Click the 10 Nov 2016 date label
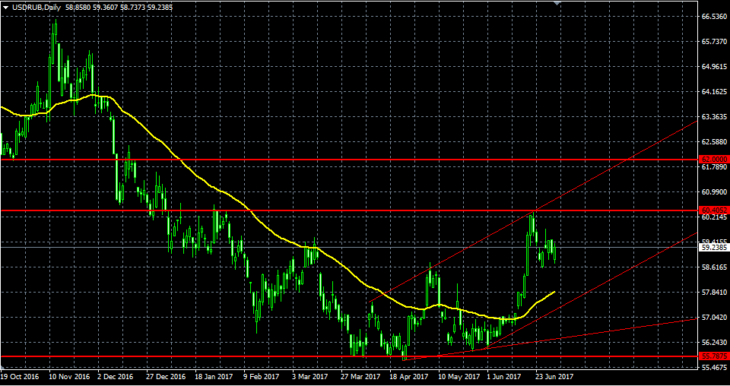Image resolution: width=730 pixels, height=386 pixels. [x=69, y=376]
